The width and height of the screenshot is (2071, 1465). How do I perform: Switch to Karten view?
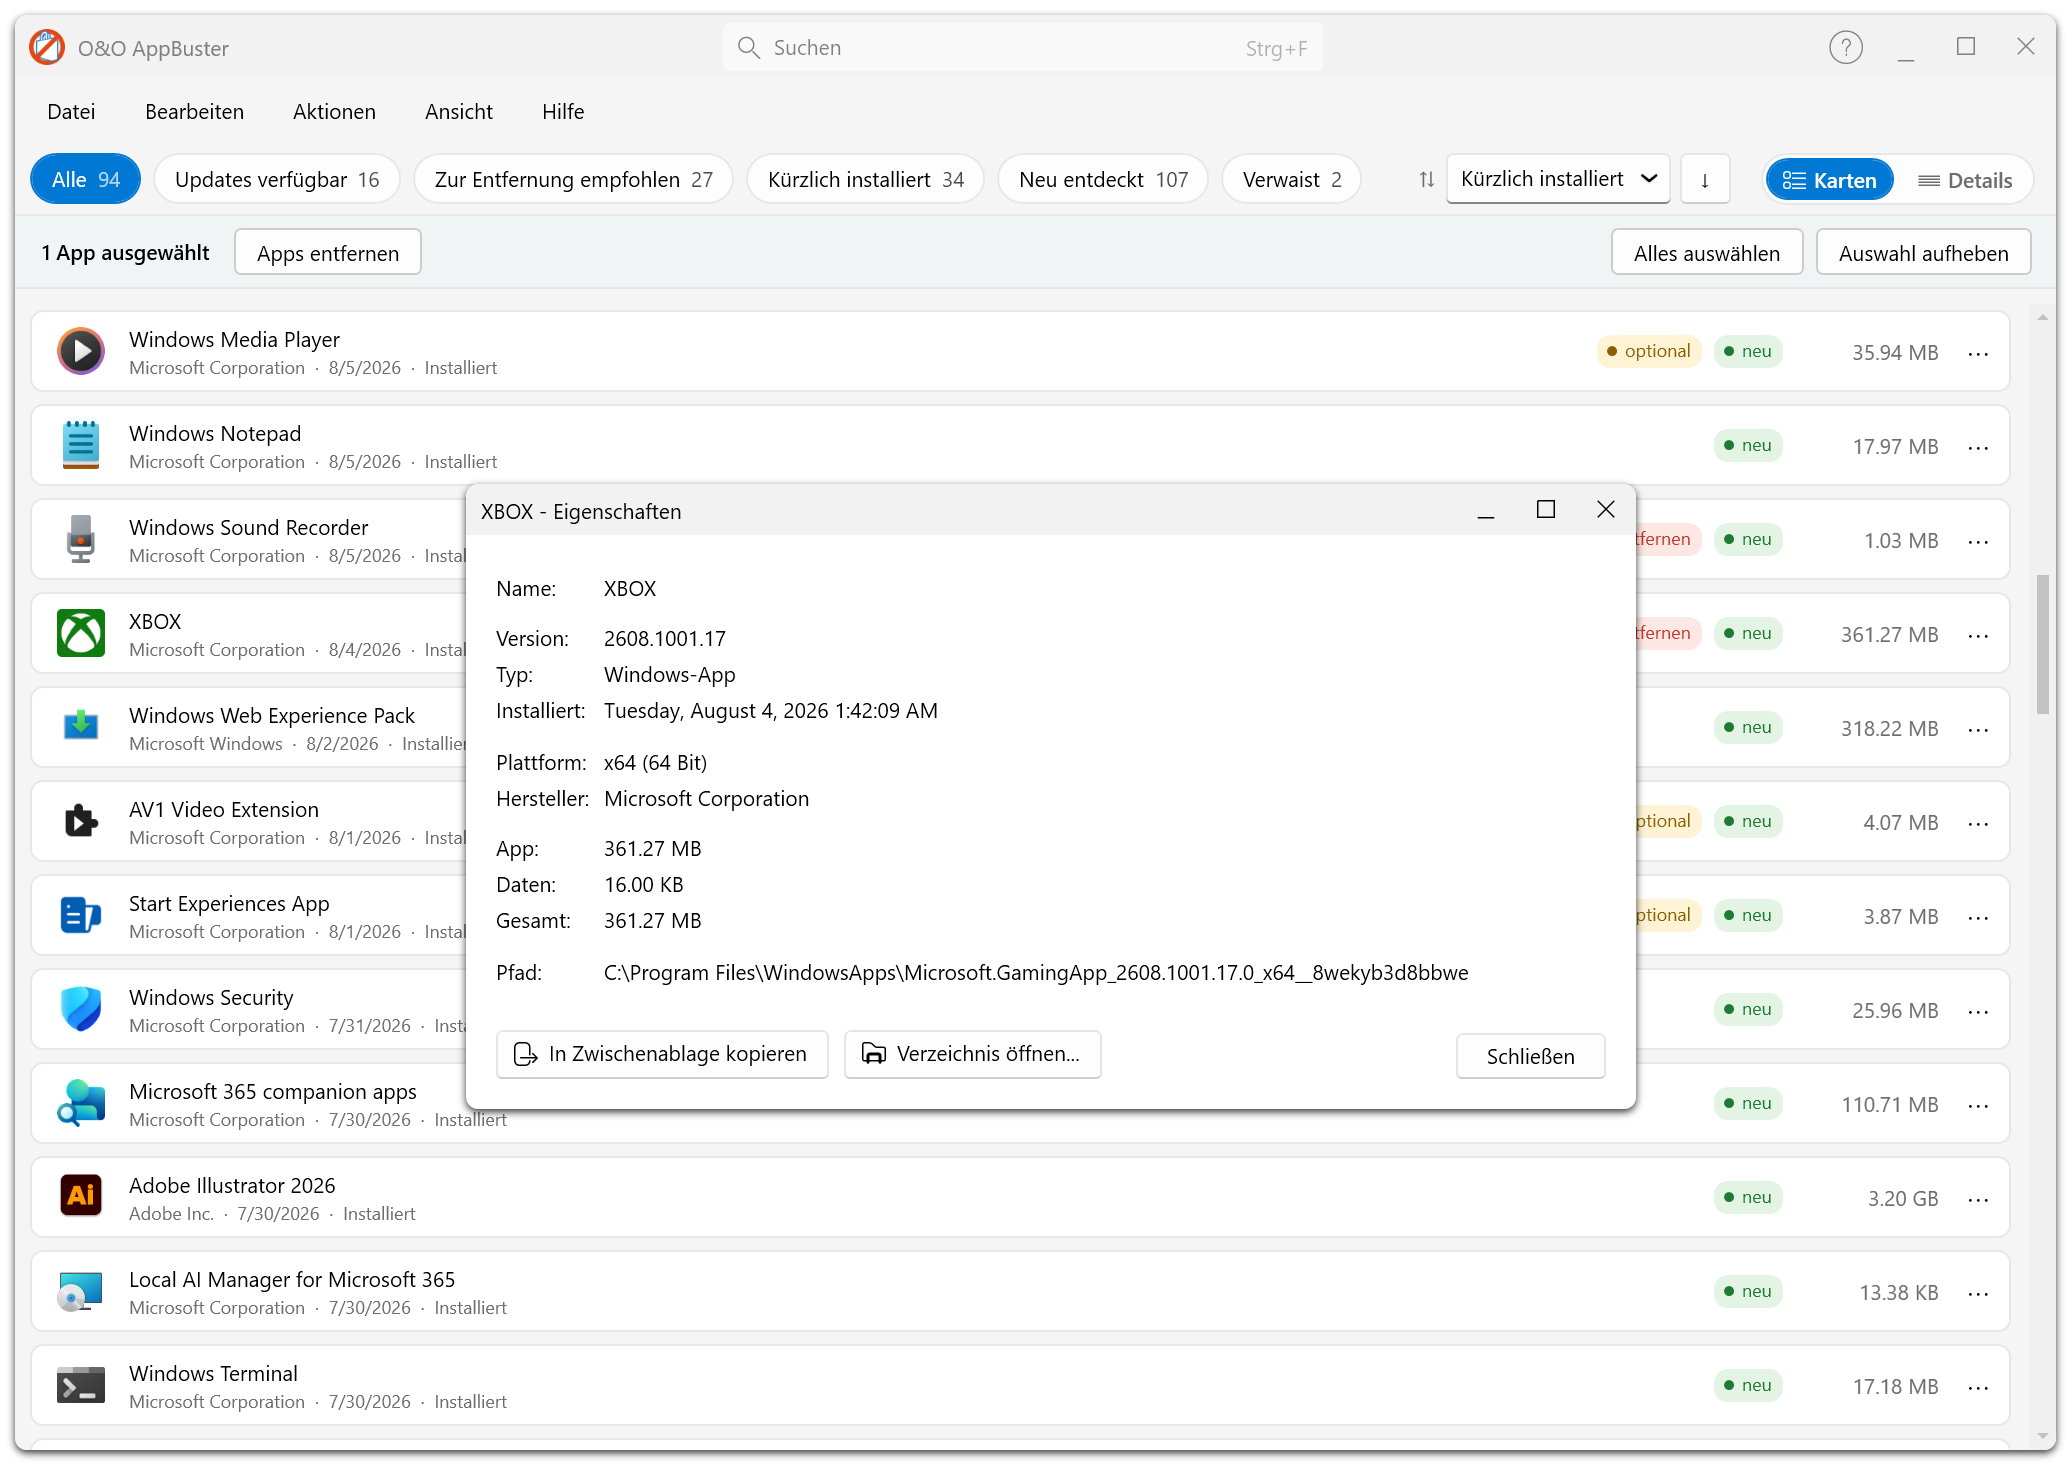tap(1830, 180)
